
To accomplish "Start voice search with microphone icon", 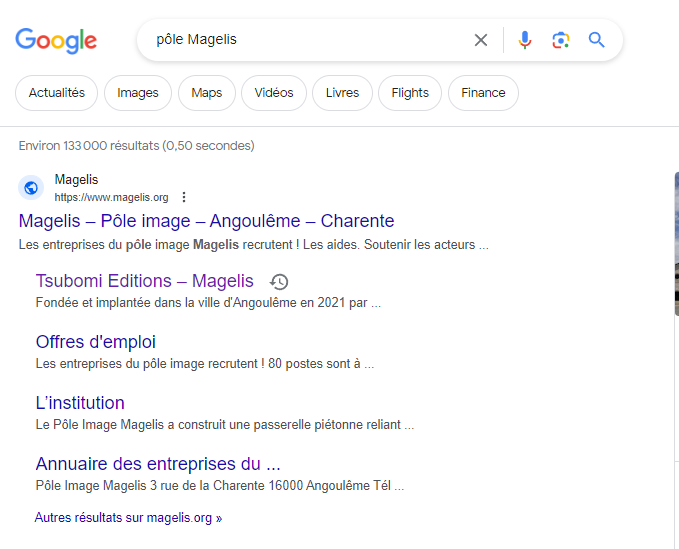I will [525, 40].
